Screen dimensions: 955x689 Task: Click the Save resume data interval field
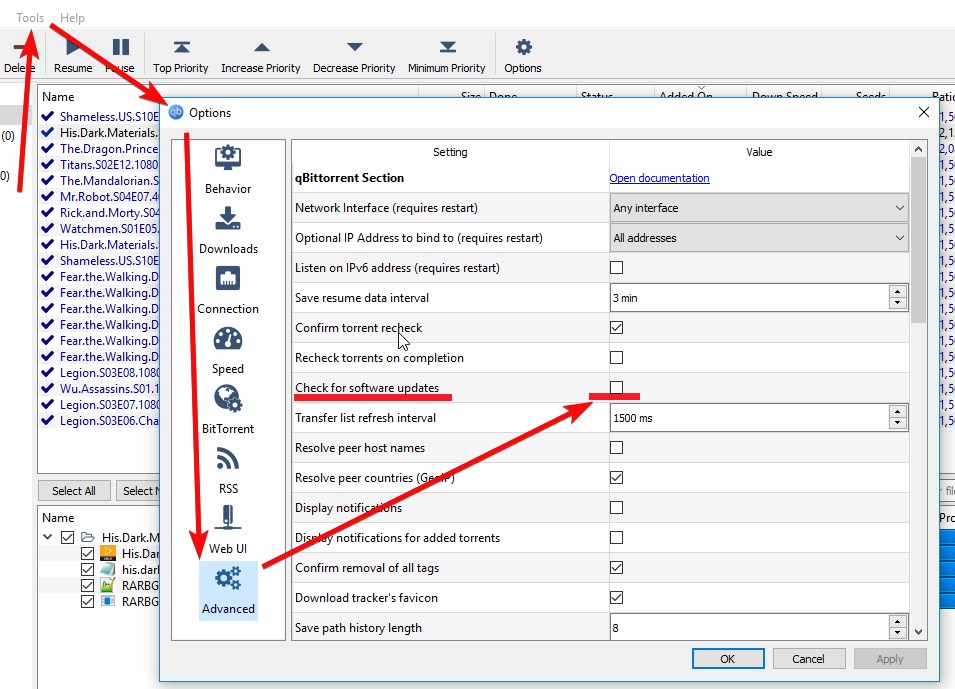pos(749,298)
